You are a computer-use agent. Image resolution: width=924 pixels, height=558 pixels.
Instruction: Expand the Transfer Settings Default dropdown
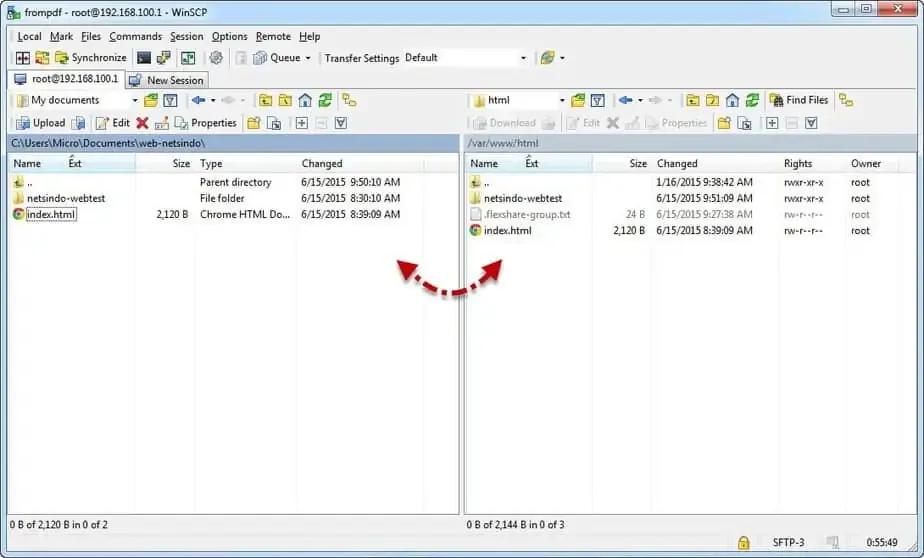coord(523,58)
